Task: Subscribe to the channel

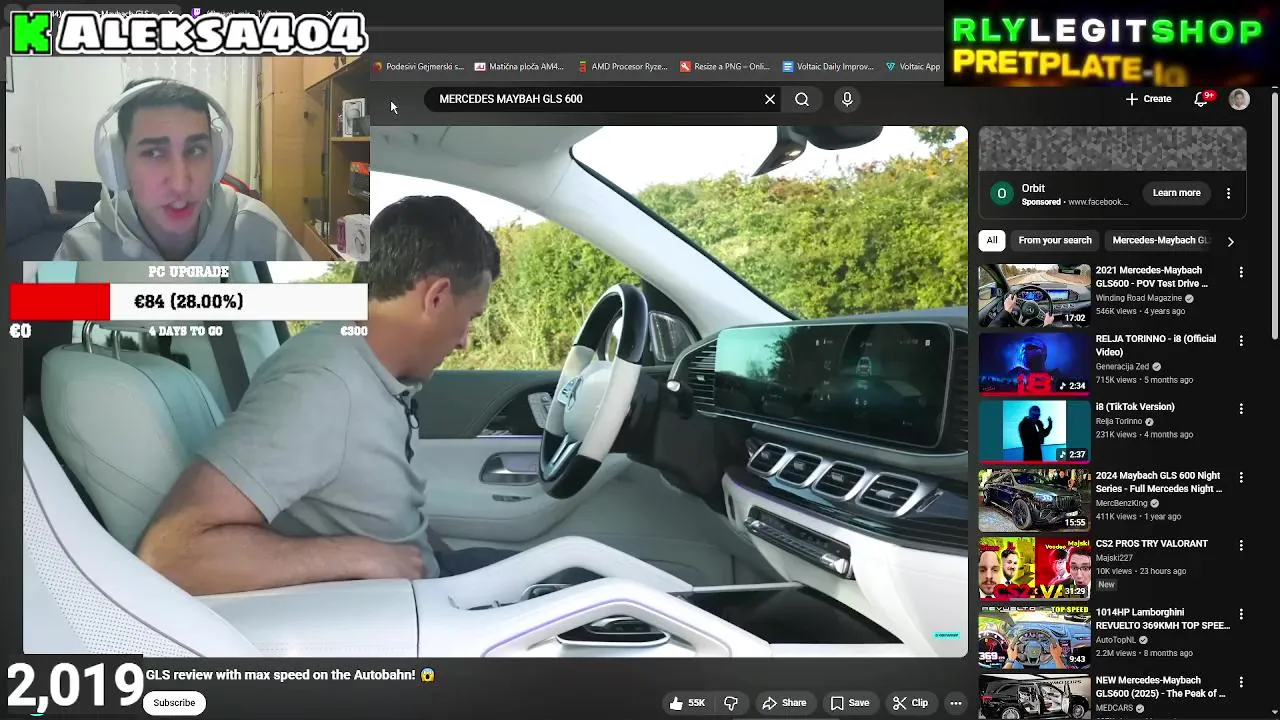Action: 174,703
